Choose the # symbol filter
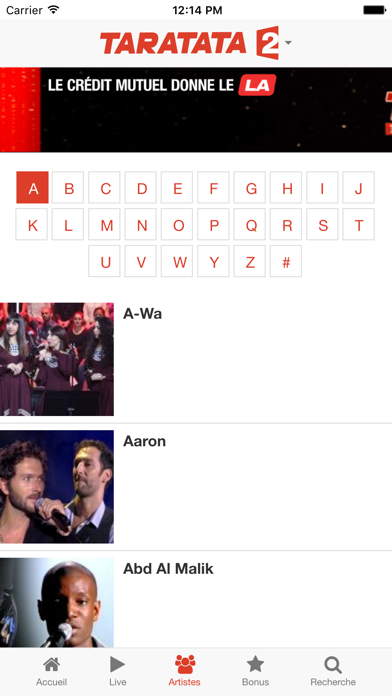392x696 pixels. [286, 261]
